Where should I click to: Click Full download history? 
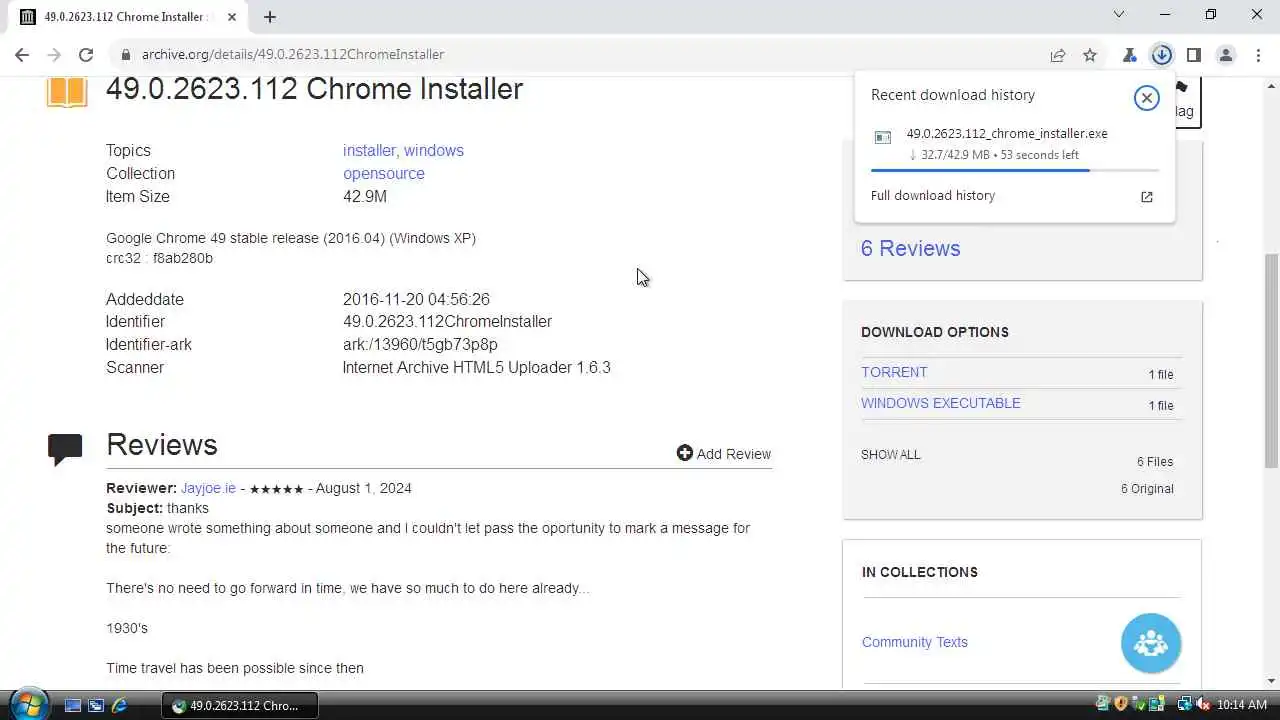pyautogui.click(x=933, y=195)
